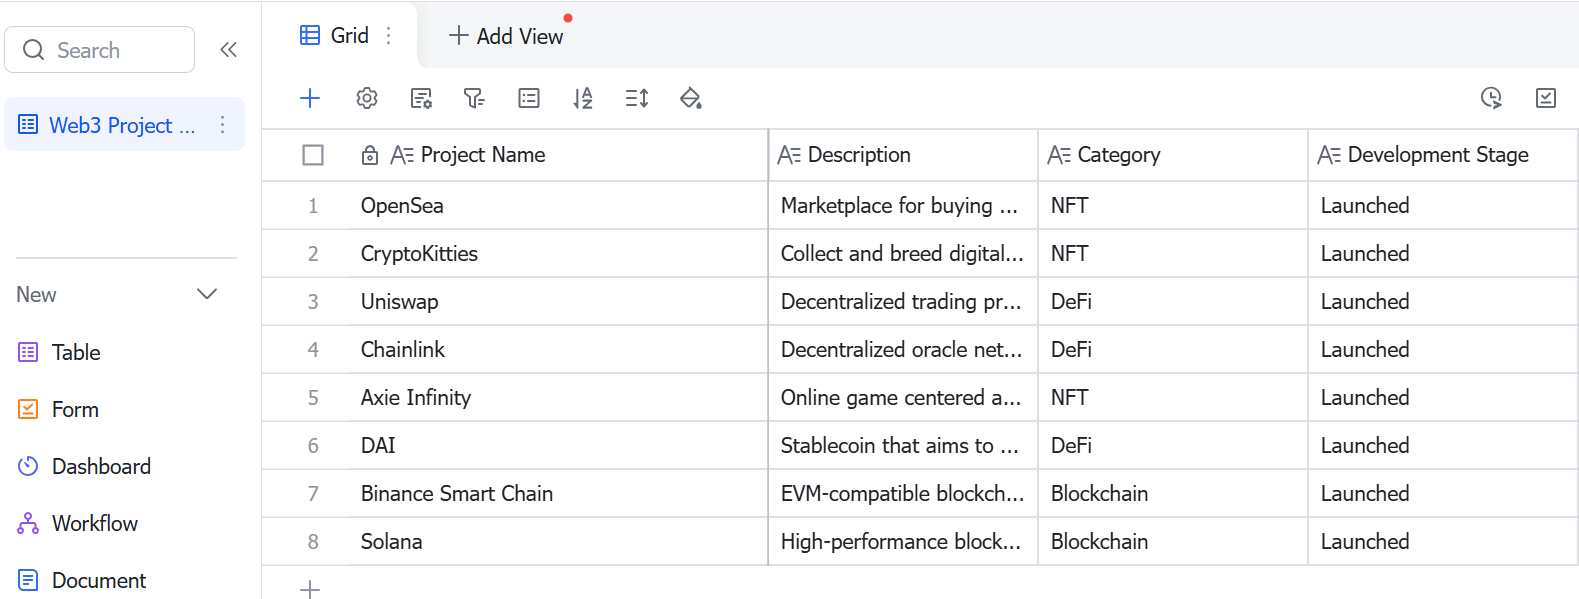
Task: Click the DeFi category for Uniswap
Action: [x=1173, y=302]
